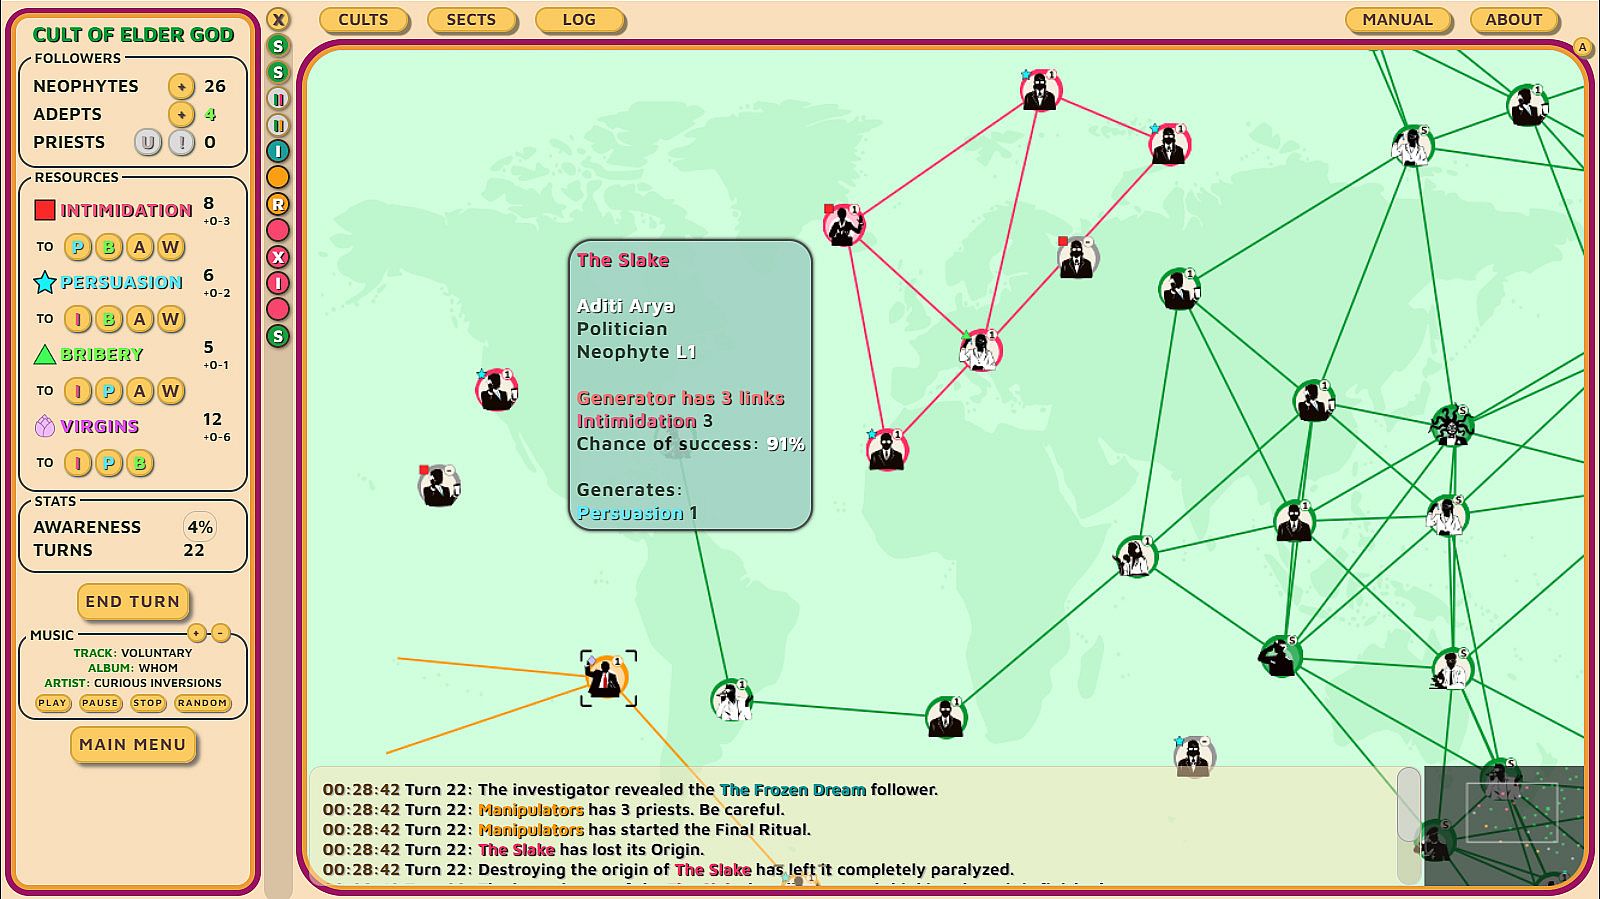1600x899 pixels.
Task: Convert Bribery to Awareness with the A coin
Action: click(x=140, y=391)
